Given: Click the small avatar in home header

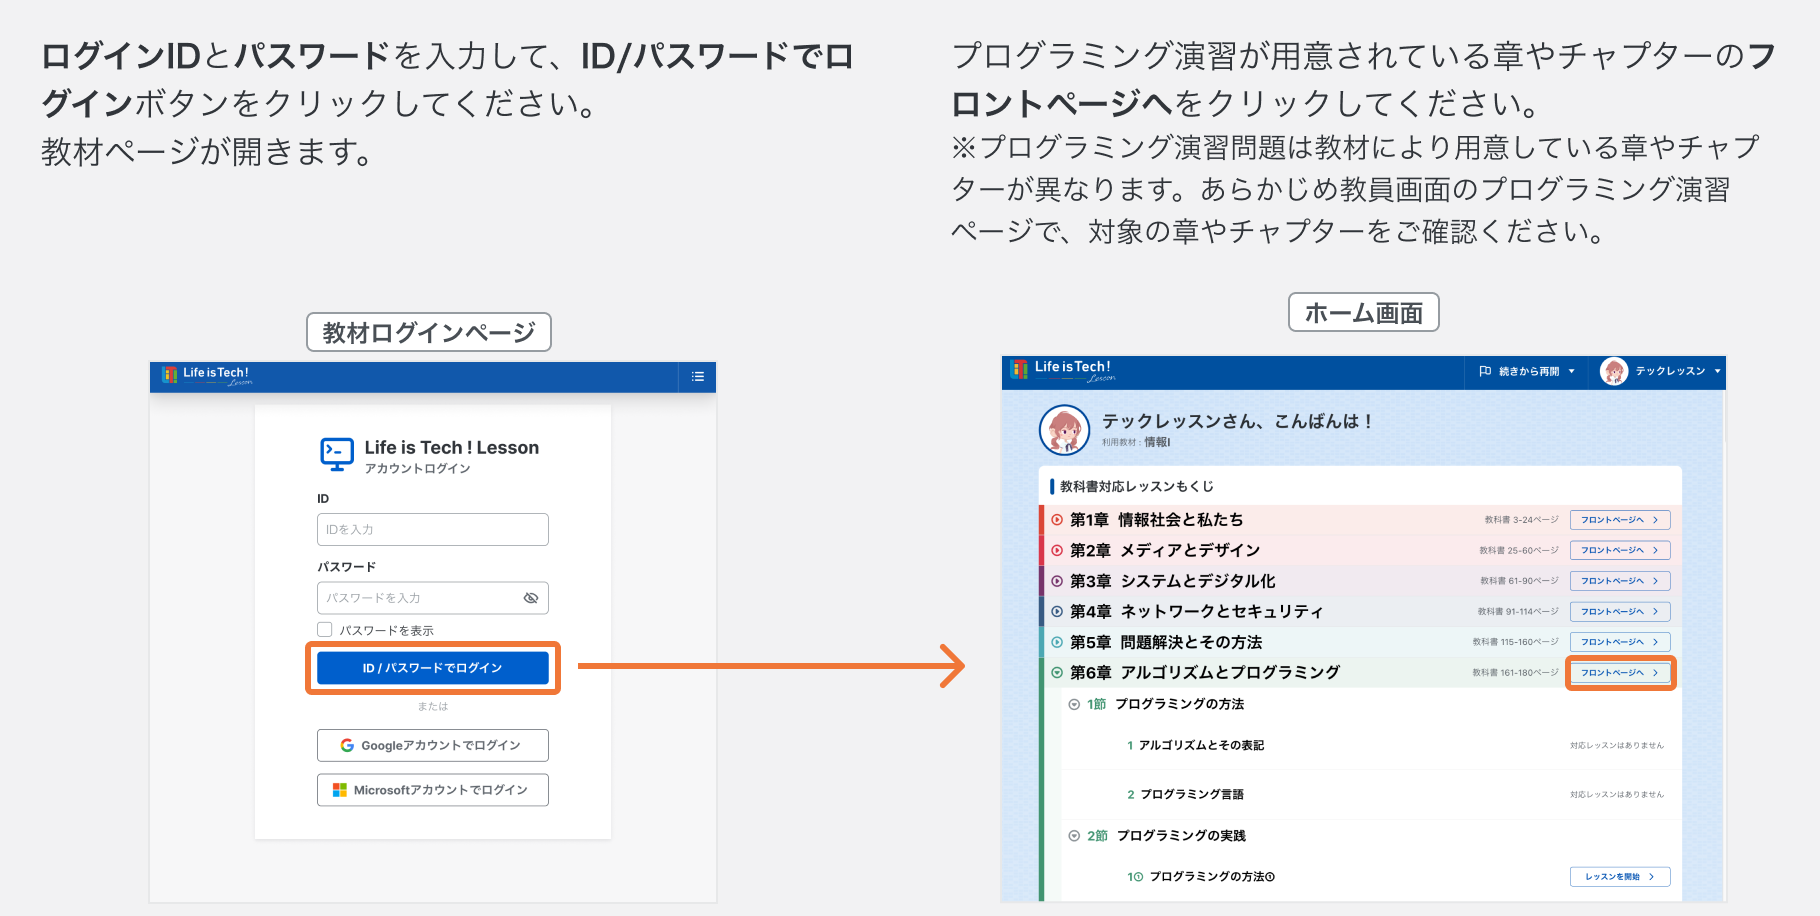Looking at the screenshot, I should pyautogui.click(x=1614, y=371).
